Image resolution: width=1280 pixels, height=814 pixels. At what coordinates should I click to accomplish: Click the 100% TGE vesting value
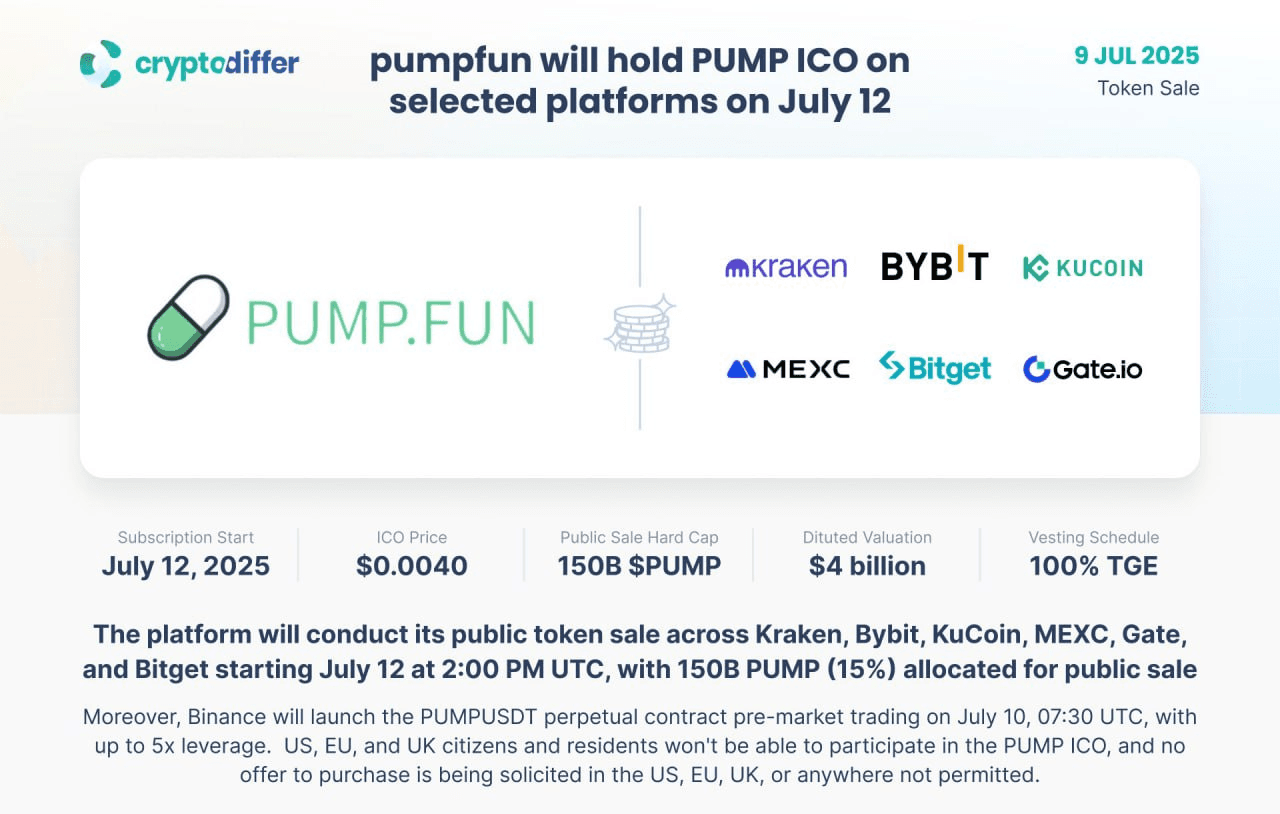tap(1094, 566)
